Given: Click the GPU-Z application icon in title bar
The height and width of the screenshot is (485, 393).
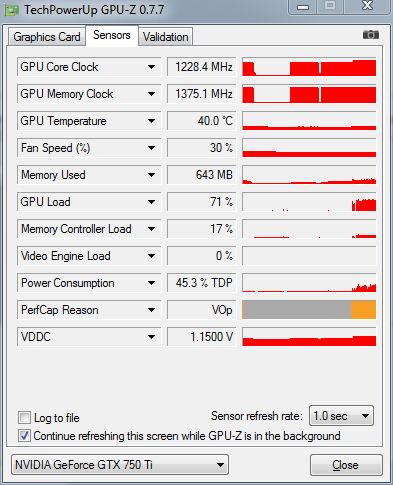Looking at the screenshot, I should (x=11, y=10).
